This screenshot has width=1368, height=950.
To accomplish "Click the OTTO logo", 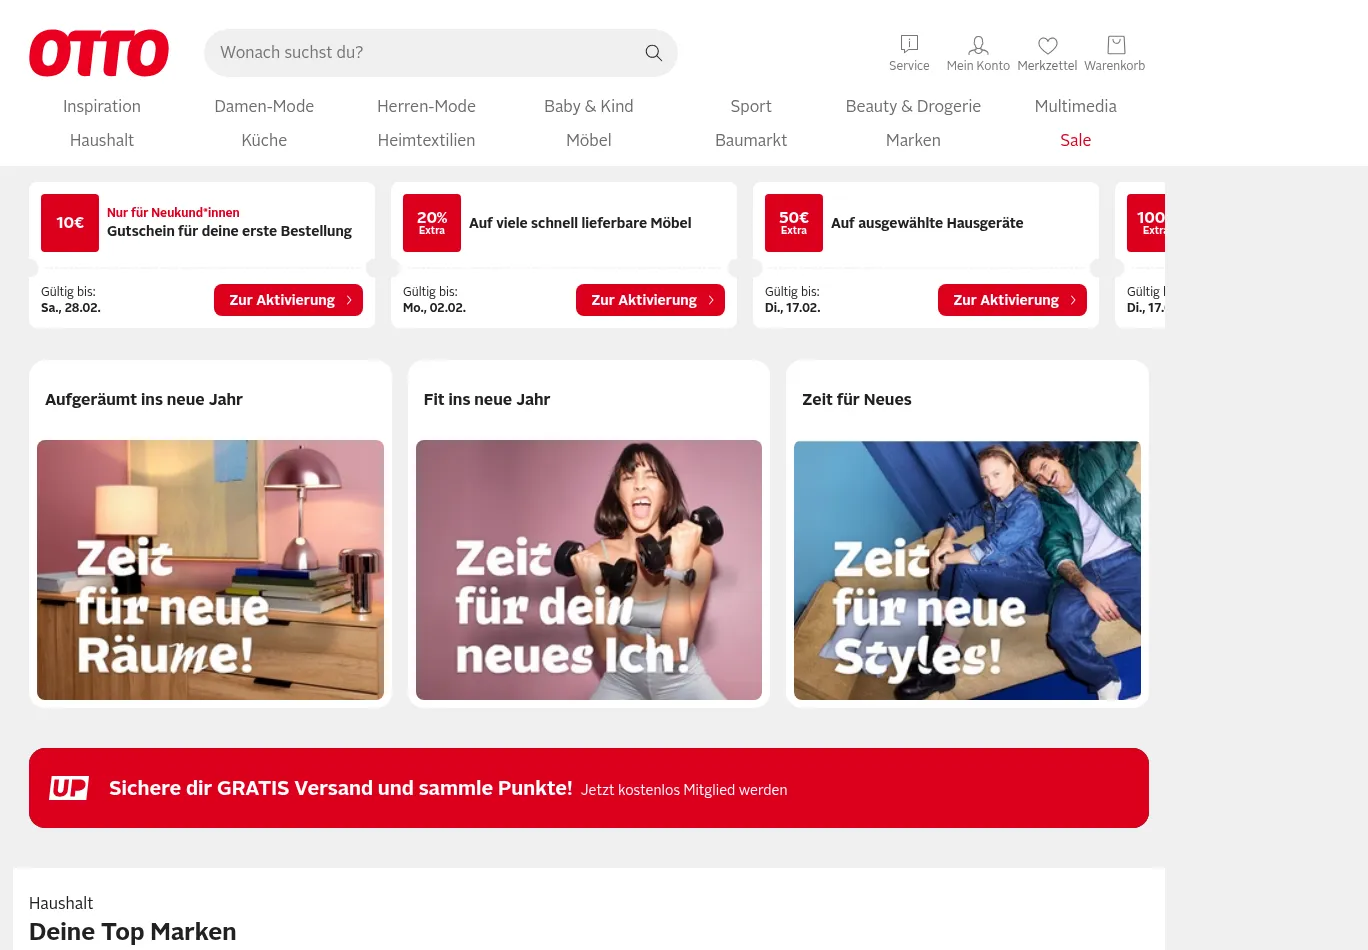I will [x=99, y=53].
